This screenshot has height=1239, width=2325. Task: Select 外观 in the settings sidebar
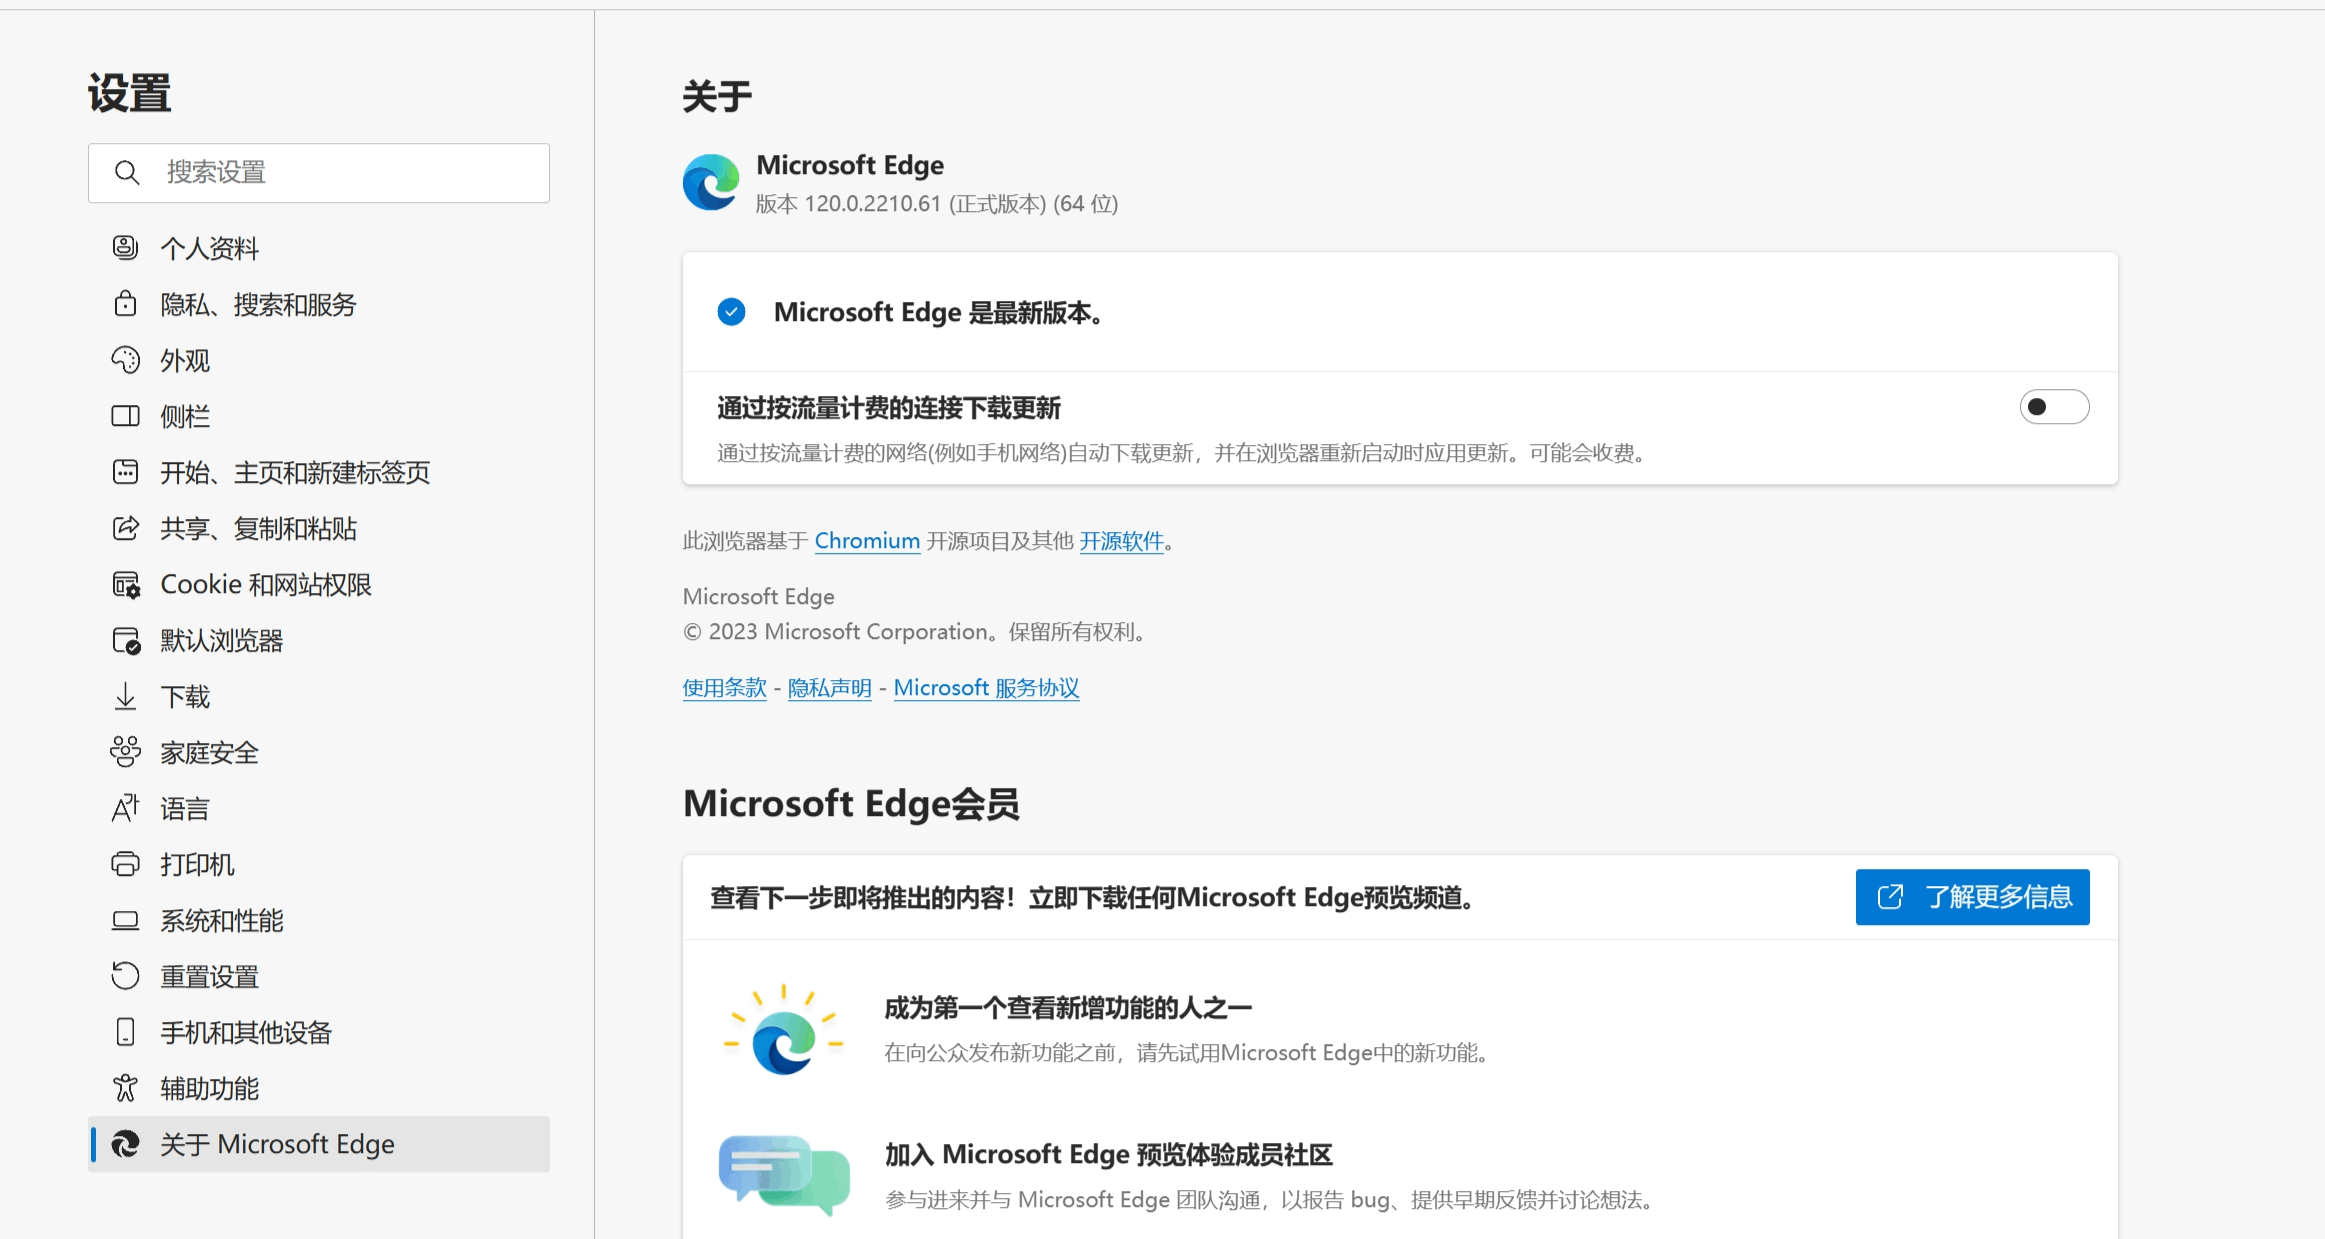(319, 360)
